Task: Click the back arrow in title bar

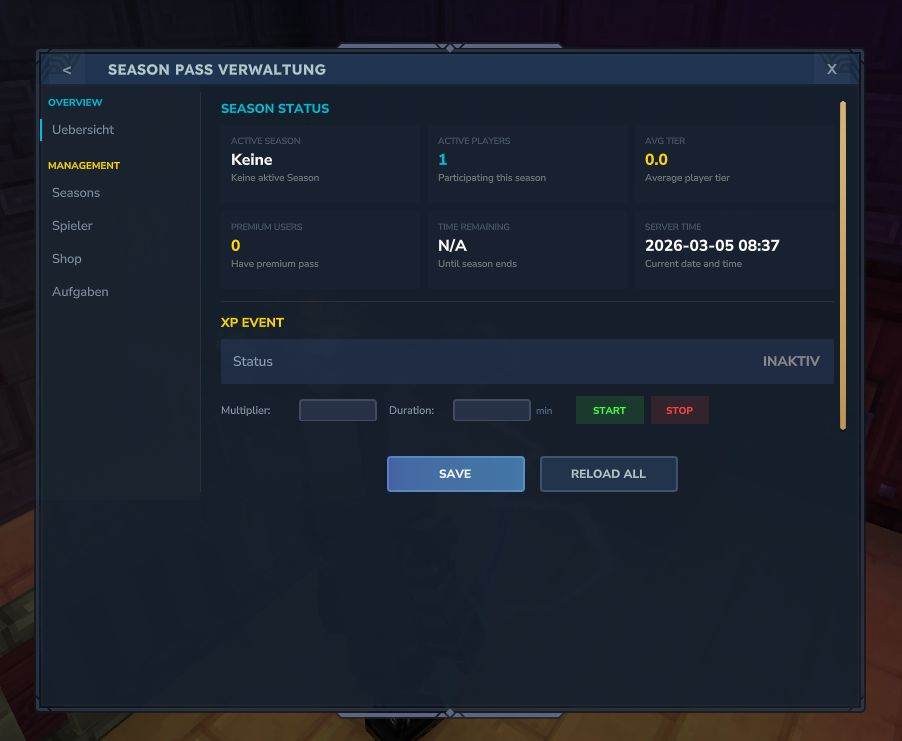Action: (x=67, y=70)
